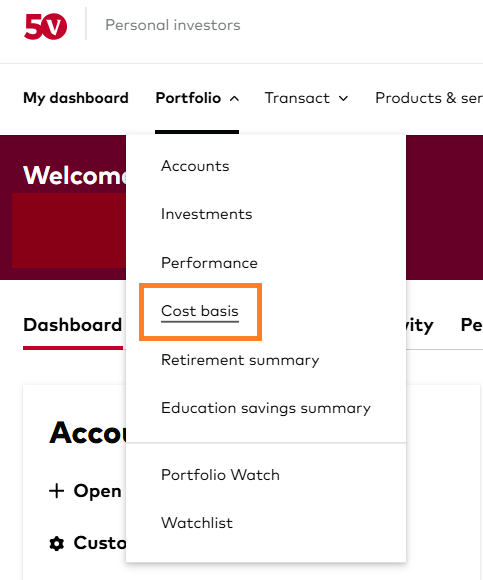The width and height of the screenshot is (483, 580).
Task: Click the gear icon beside Customize
Action: coord(57,543)
